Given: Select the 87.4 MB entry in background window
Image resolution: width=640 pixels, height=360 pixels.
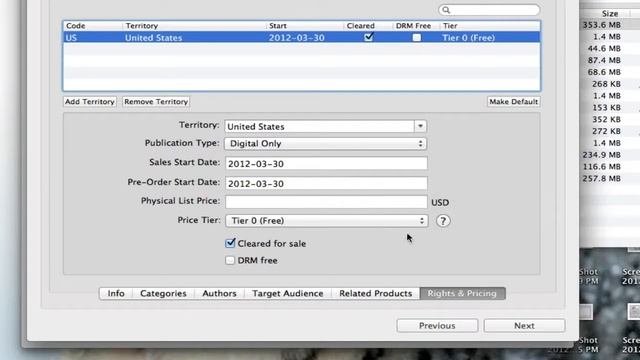Looking at the screenshot, I should (x=604, y=60).
